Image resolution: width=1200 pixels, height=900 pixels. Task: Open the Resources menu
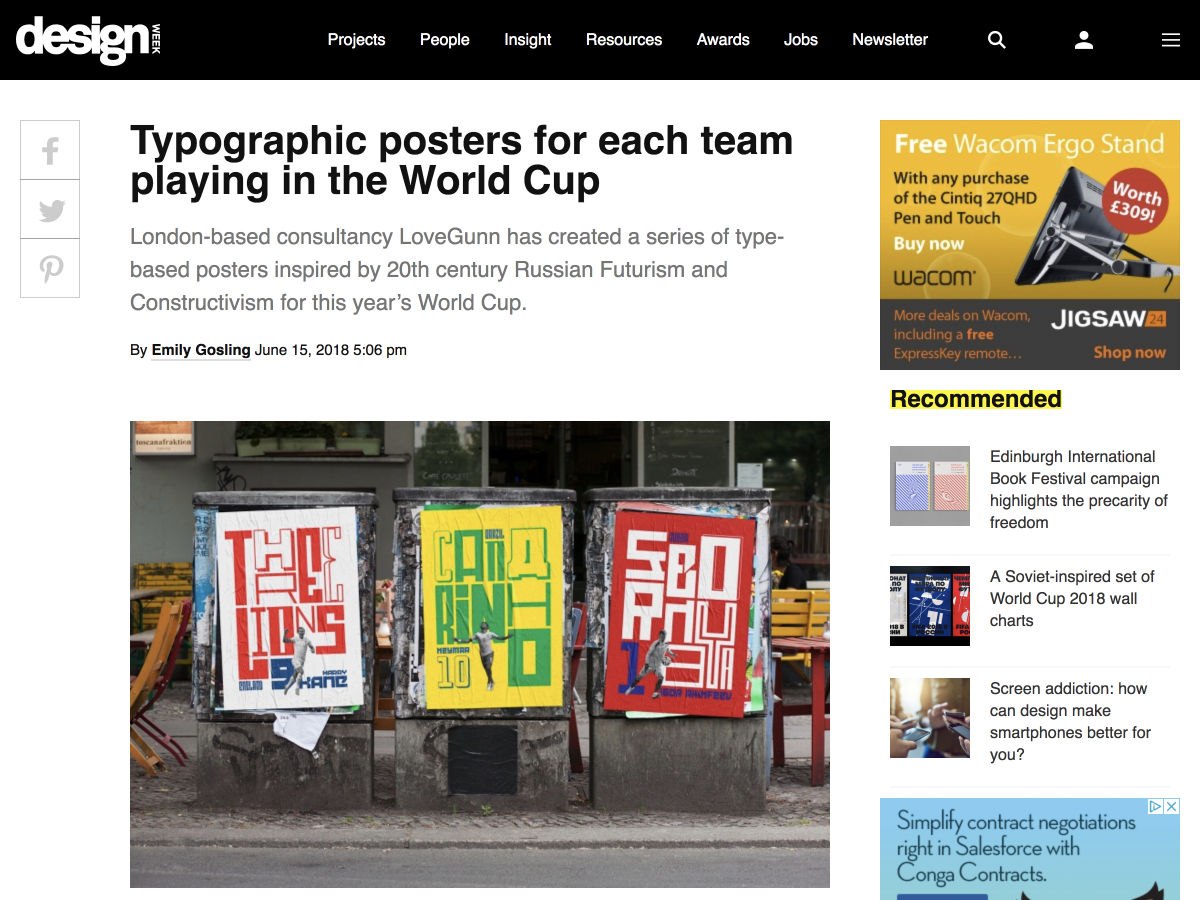tap(623, 40)
